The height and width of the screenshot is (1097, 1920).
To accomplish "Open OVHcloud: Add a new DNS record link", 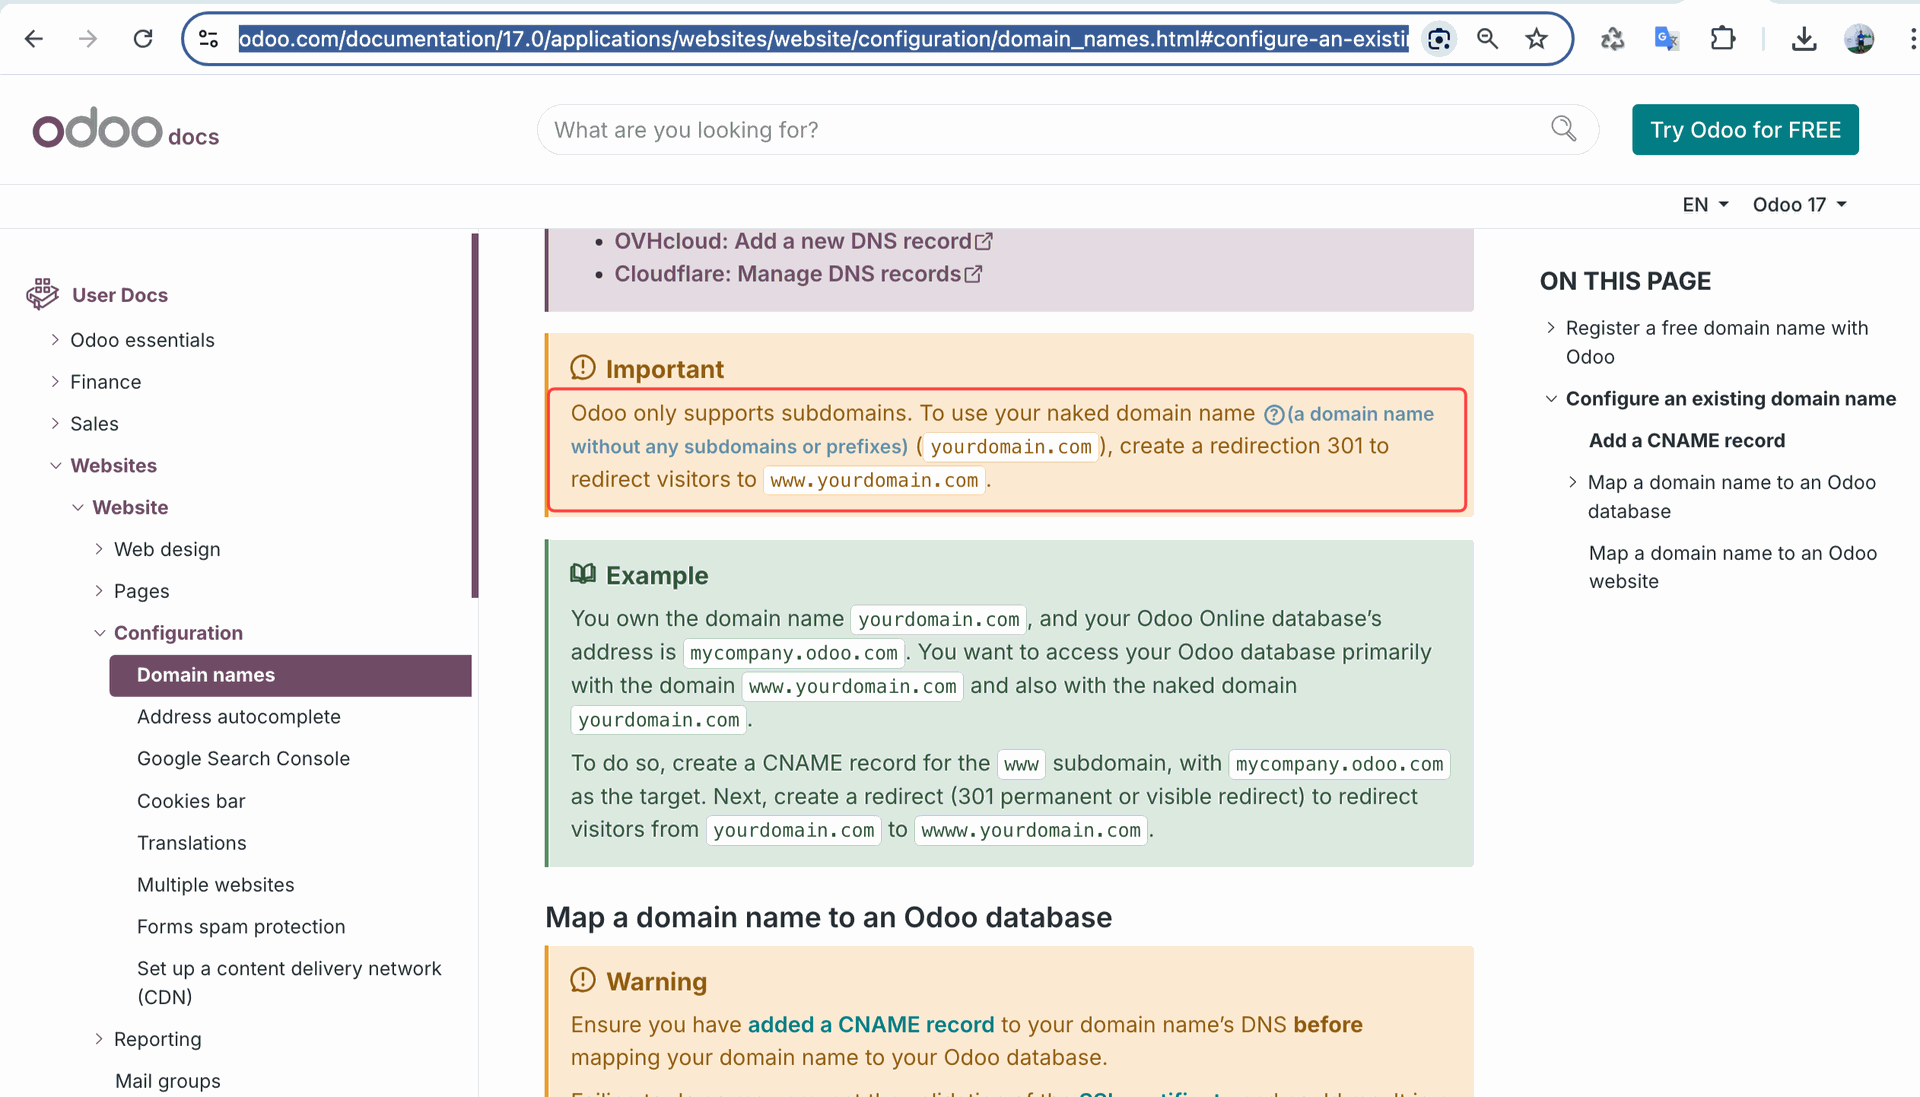I will 793,241.
